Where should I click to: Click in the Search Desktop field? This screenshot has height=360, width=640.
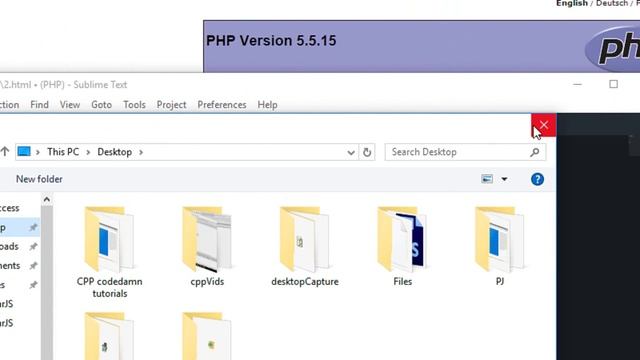coord(465,152)
